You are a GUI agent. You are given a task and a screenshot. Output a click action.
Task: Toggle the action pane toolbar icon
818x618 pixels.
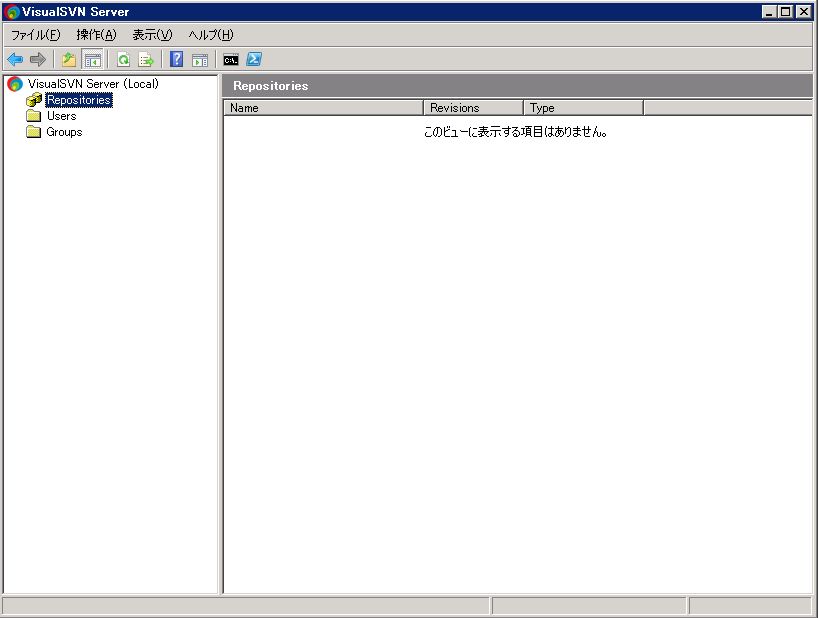[x=200, y=60]
